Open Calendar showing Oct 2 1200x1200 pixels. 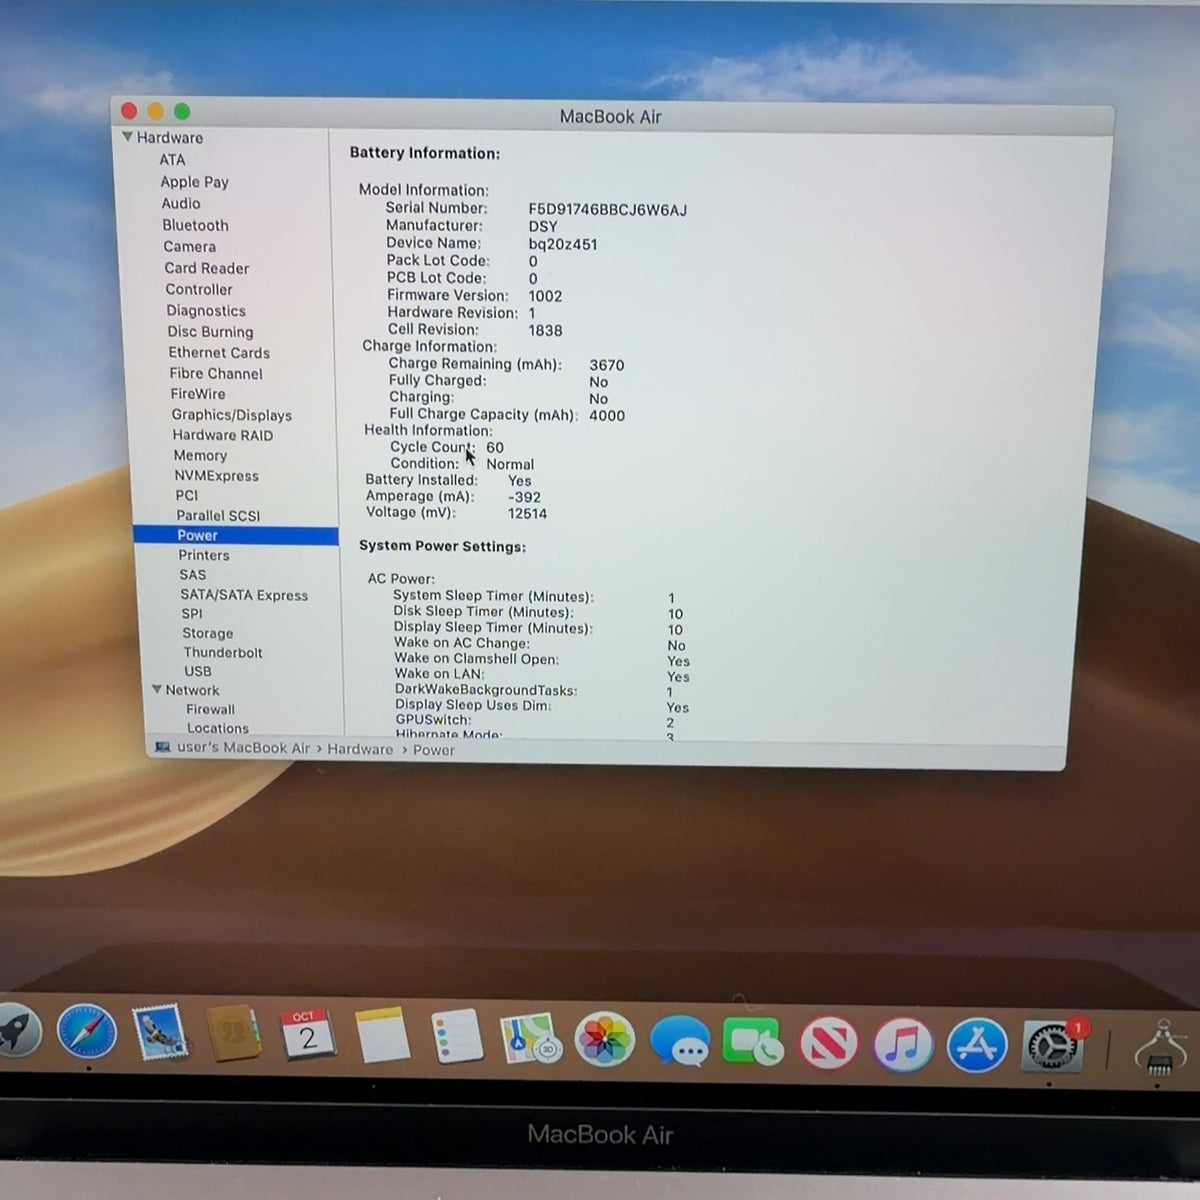point(307,1034)
